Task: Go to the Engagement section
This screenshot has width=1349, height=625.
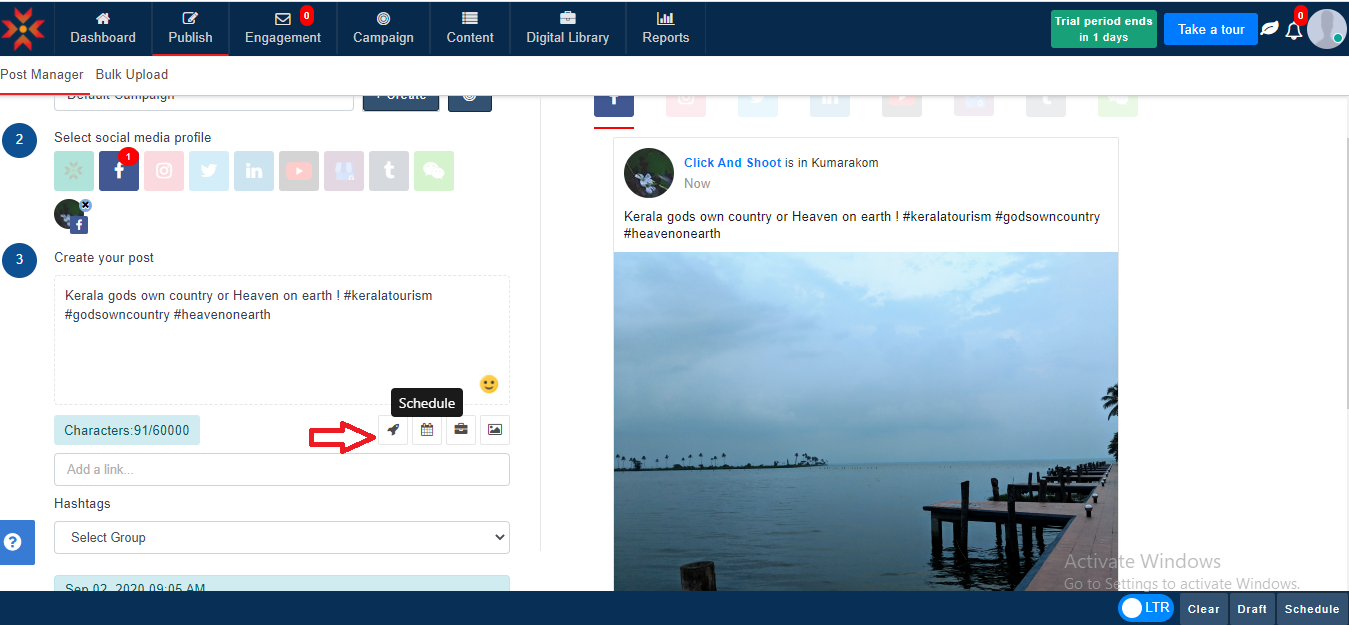Action: [x=283, y=28]
